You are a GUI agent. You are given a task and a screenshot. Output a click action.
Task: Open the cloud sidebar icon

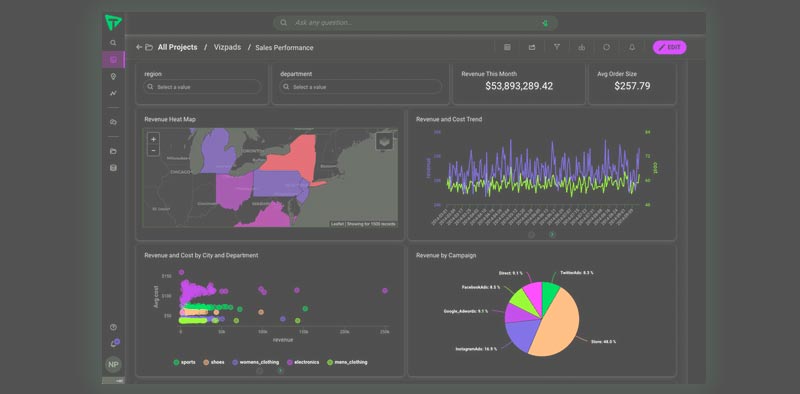coord(113,122)
